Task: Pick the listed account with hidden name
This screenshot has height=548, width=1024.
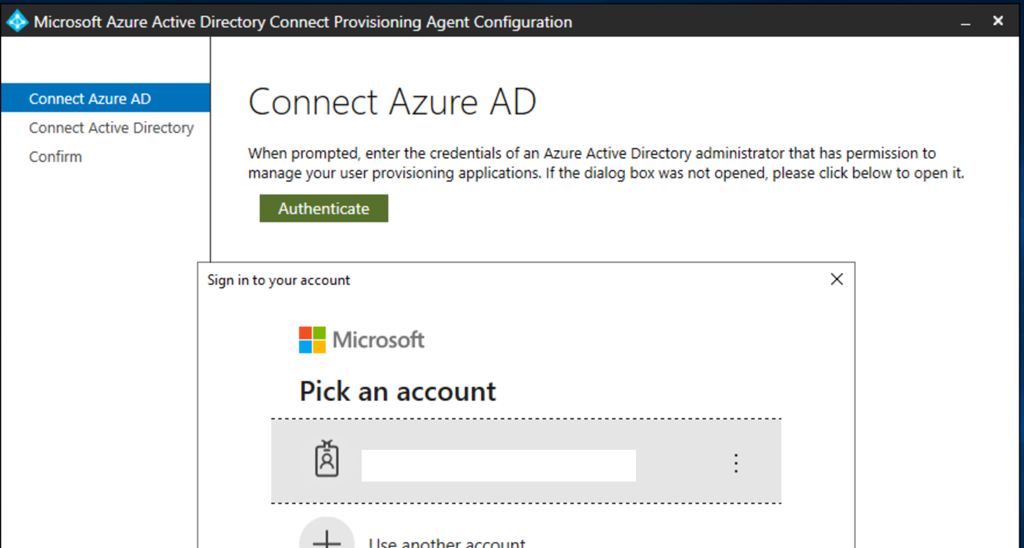Action: click(x=498, y=464)
